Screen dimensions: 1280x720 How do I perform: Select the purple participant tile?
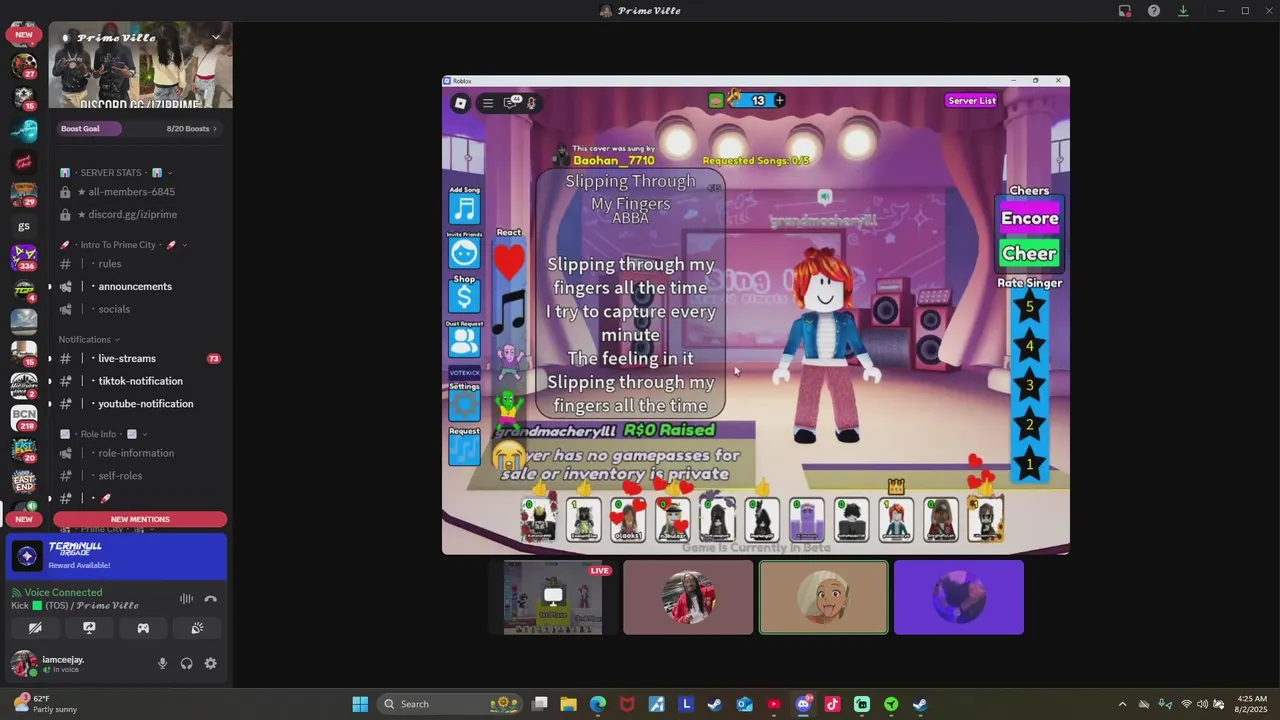click(959, 597)
